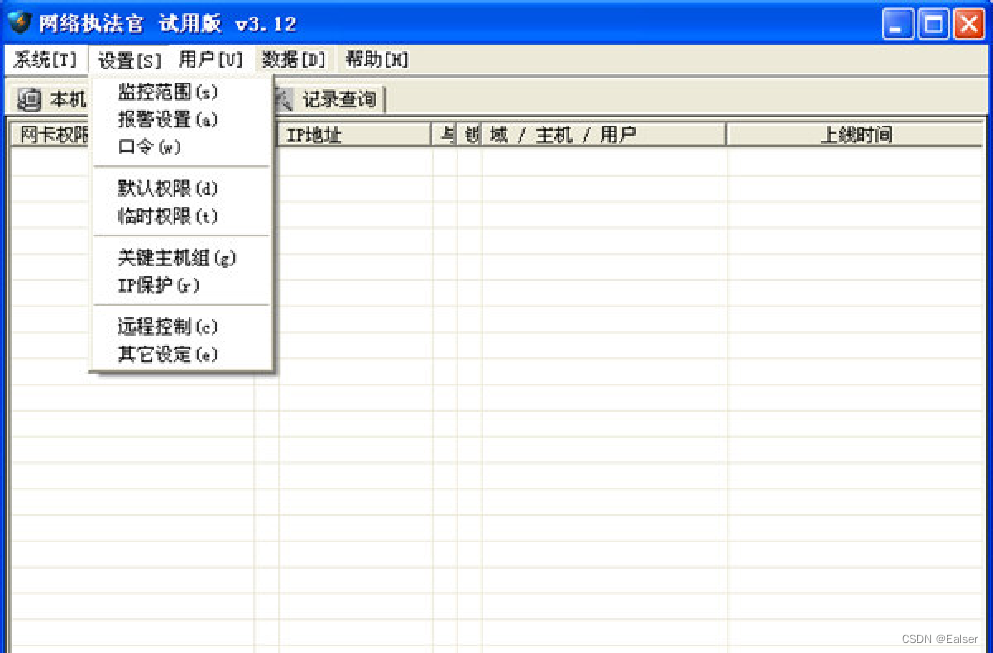The image size is (993, 653).
Task: Open the 用户[U] menu
Action: 210,60
